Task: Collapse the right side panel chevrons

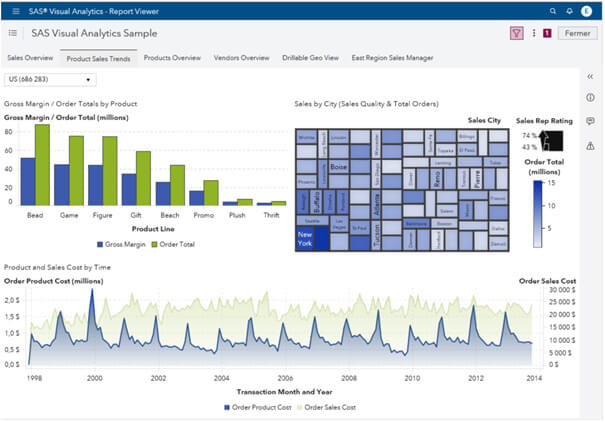Action: coord(590,76)
